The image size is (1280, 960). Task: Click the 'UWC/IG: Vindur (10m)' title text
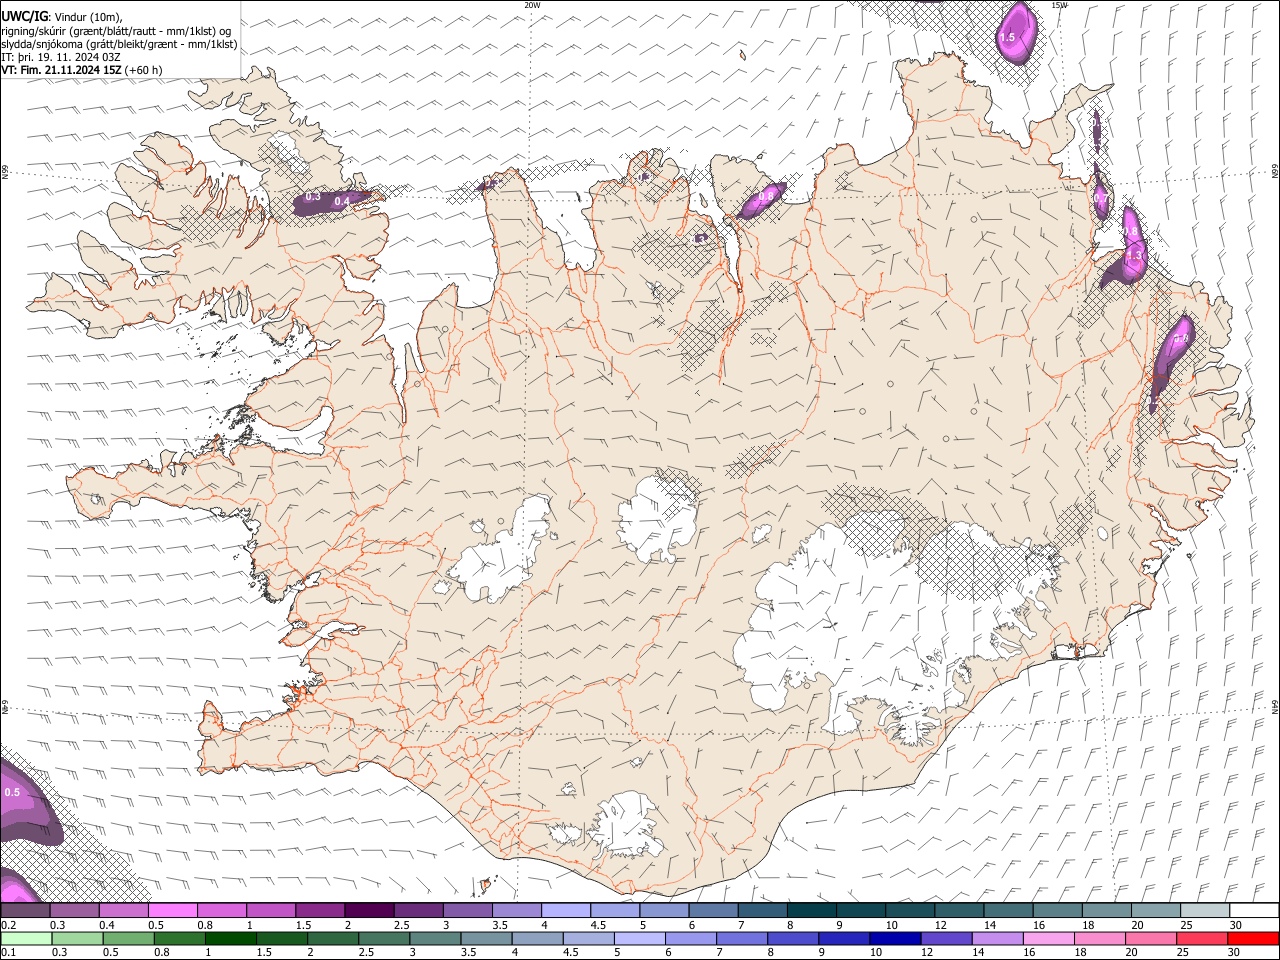pyautogui.click(x=61, y=16)
